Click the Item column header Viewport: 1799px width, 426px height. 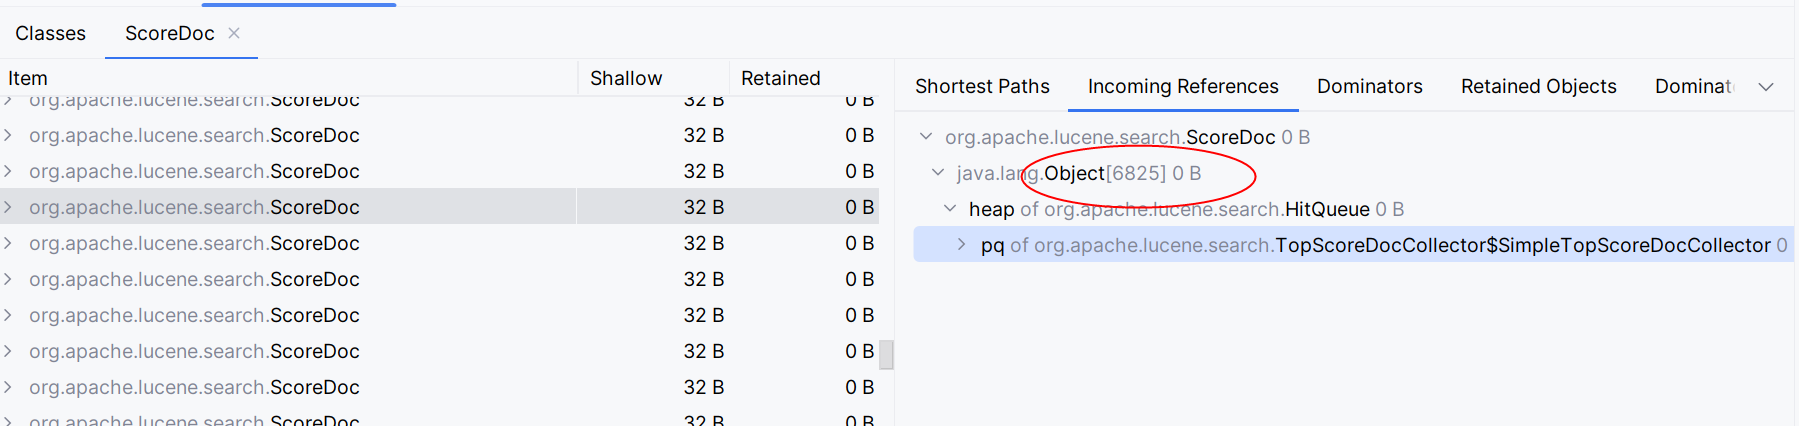[28, 78]
